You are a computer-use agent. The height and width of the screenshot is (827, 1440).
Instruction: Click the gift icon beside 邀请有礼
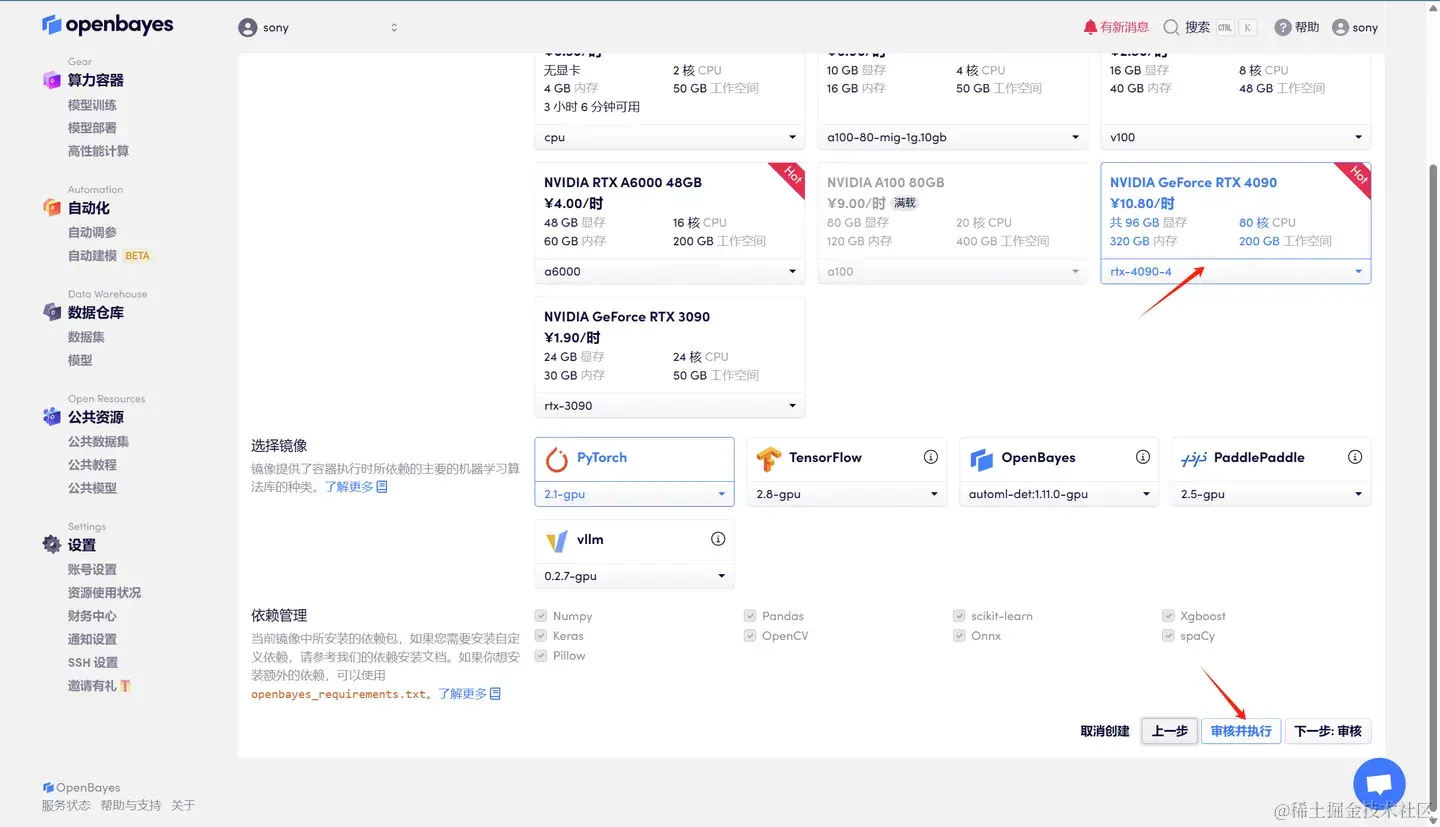pos(126,686)
